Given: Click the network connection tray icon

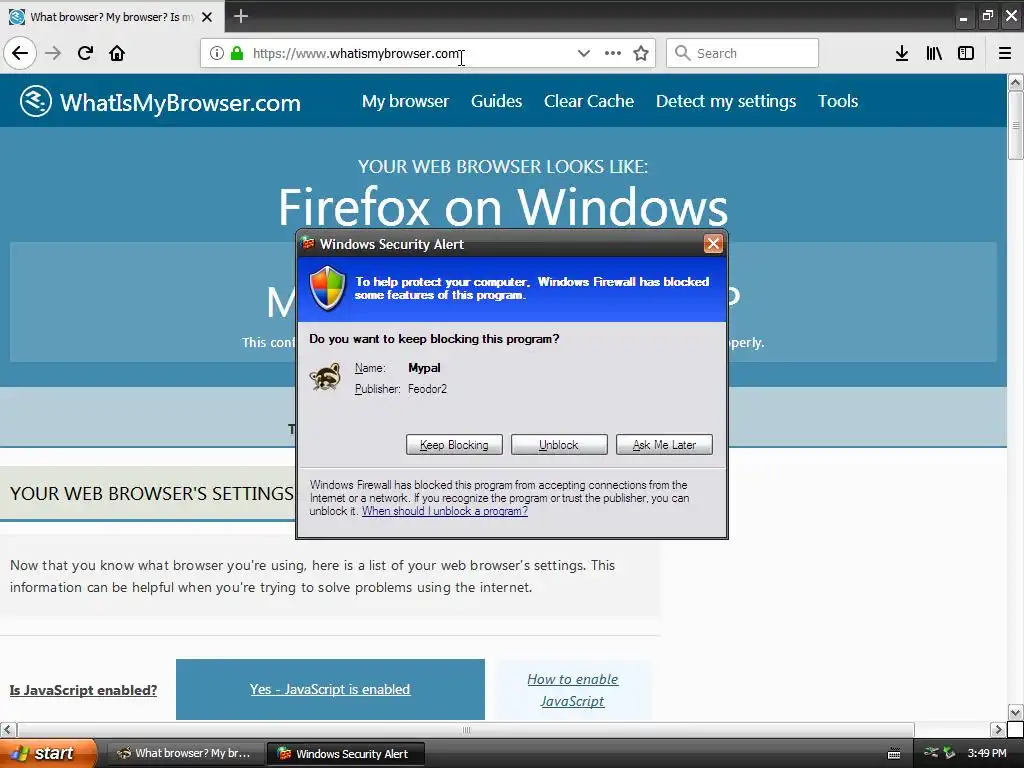Looking at the screenshot, I should pyautogui.click(x=931, y=753).
